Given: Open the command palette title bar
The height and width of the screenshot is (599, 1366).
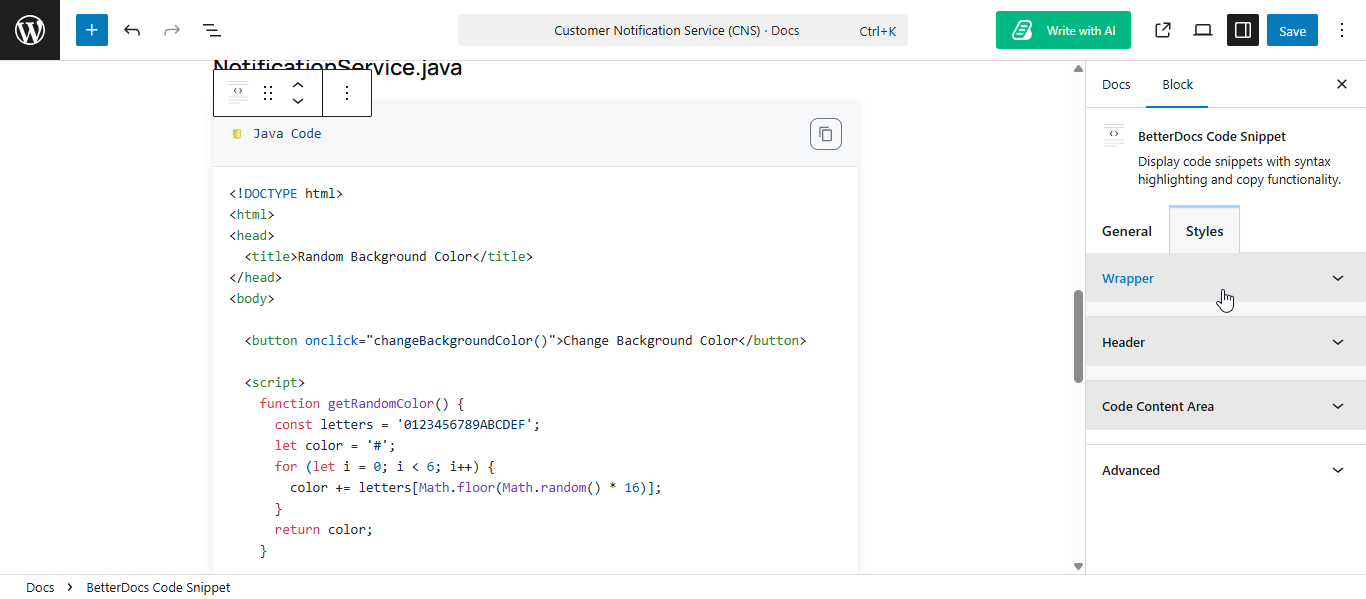Looking at the screenshot, I should [x=683, y=30].
